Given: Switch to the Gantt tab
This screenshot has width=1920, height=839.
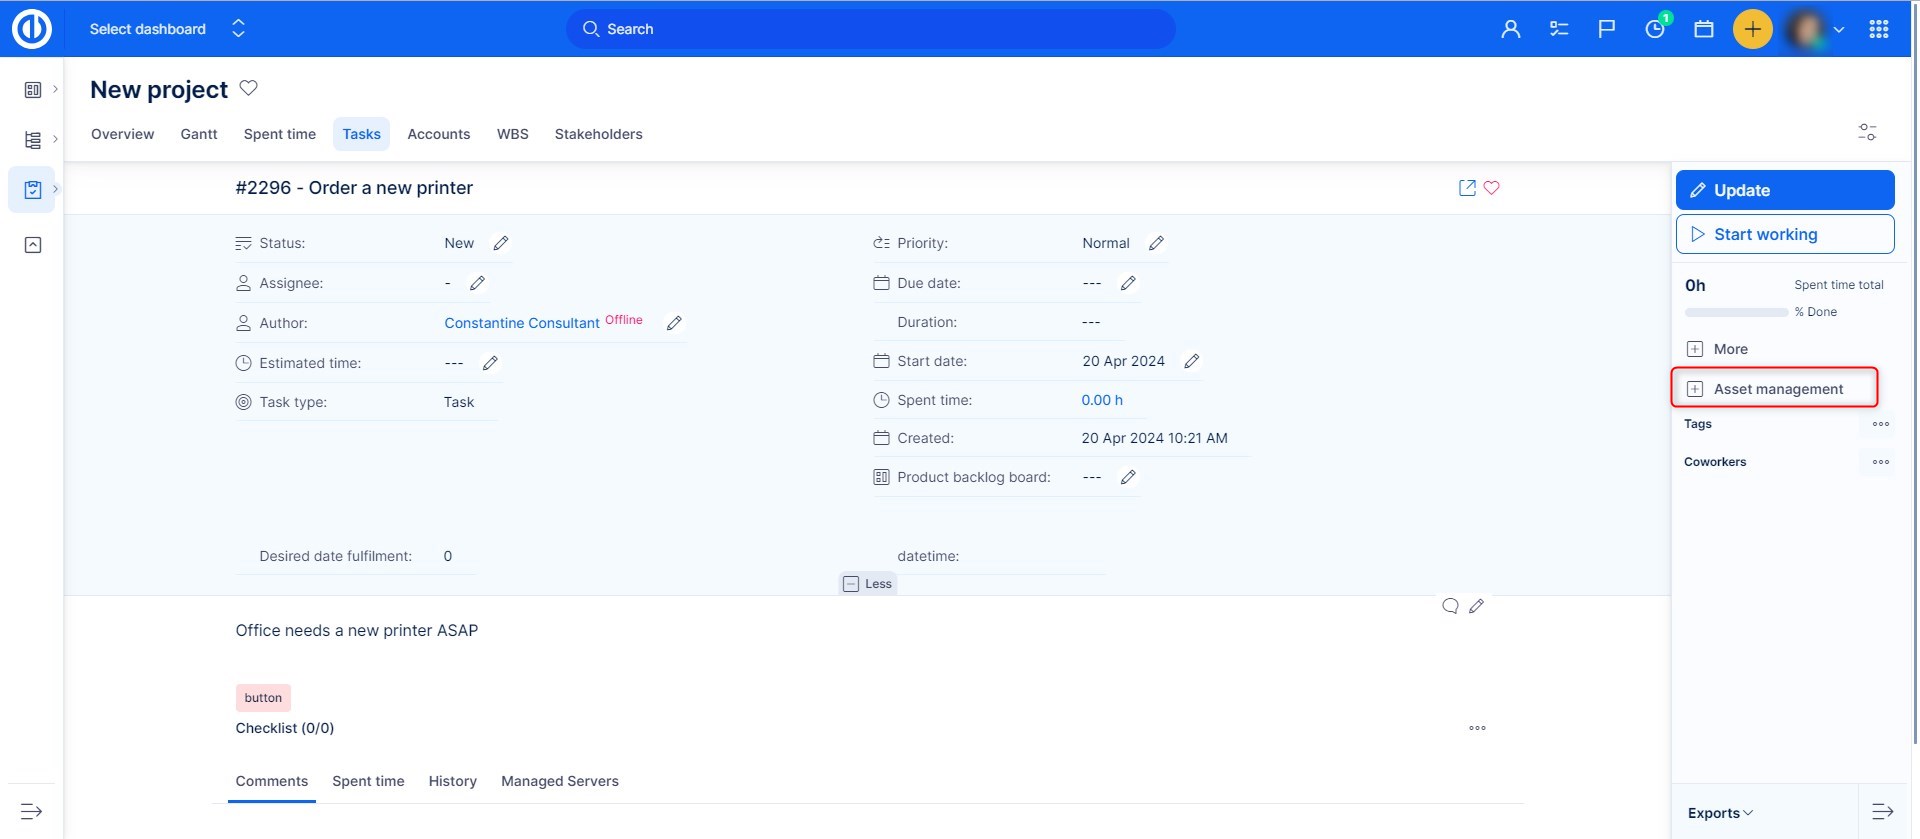Looking at the screenshot, I should pyautogui.click(x=199, y=134).
